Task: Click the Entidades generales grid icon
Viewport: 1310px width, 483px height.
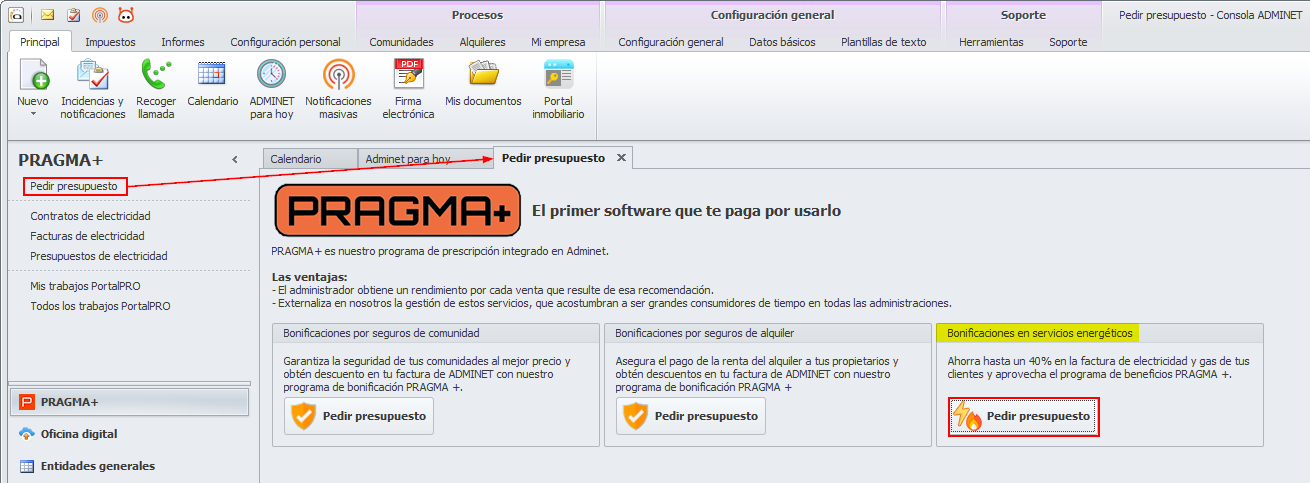Action: [27, 466]
